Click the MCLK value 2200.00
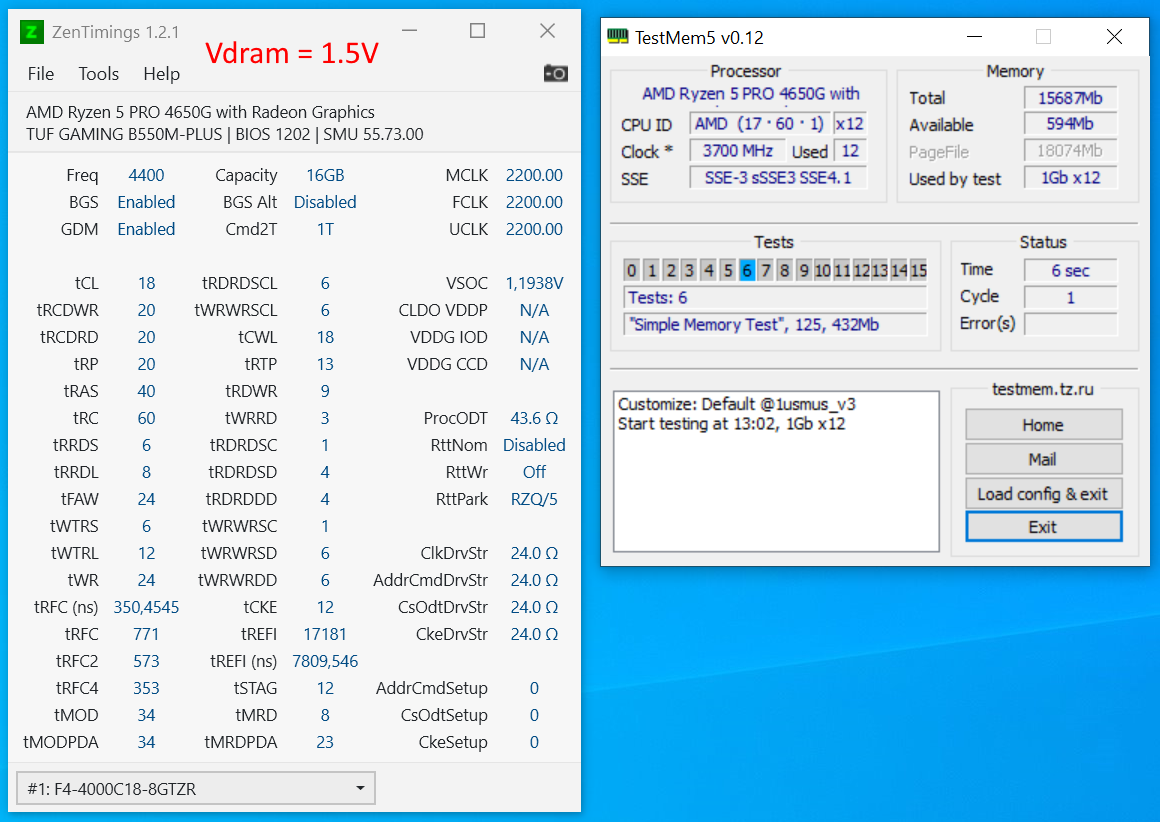Viewport: 1160px width, 822px height. (x=534, y=175)
